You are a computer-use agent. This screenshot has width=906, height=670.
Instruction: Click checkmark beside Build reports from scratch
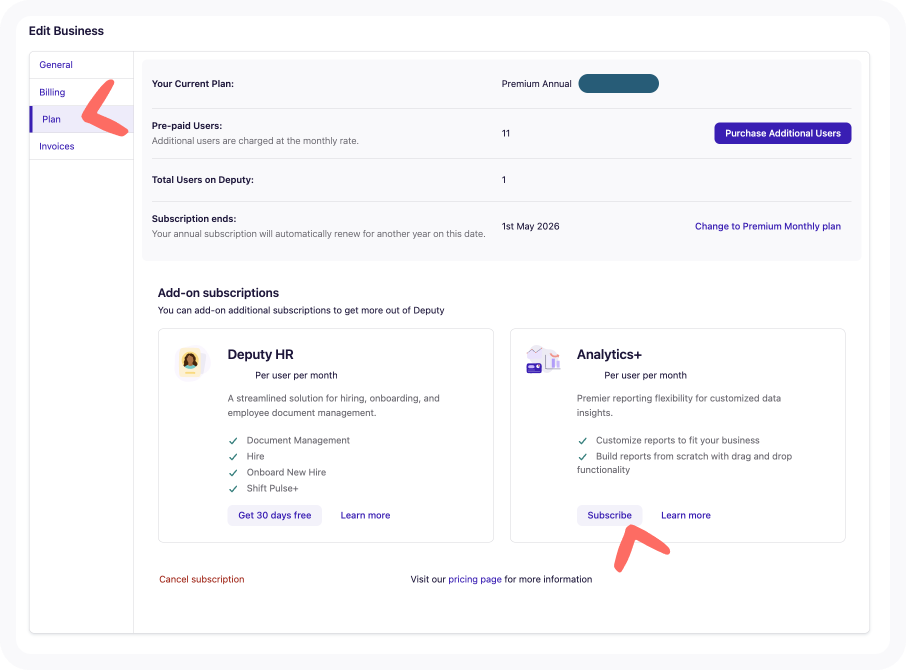pos(582,457)
